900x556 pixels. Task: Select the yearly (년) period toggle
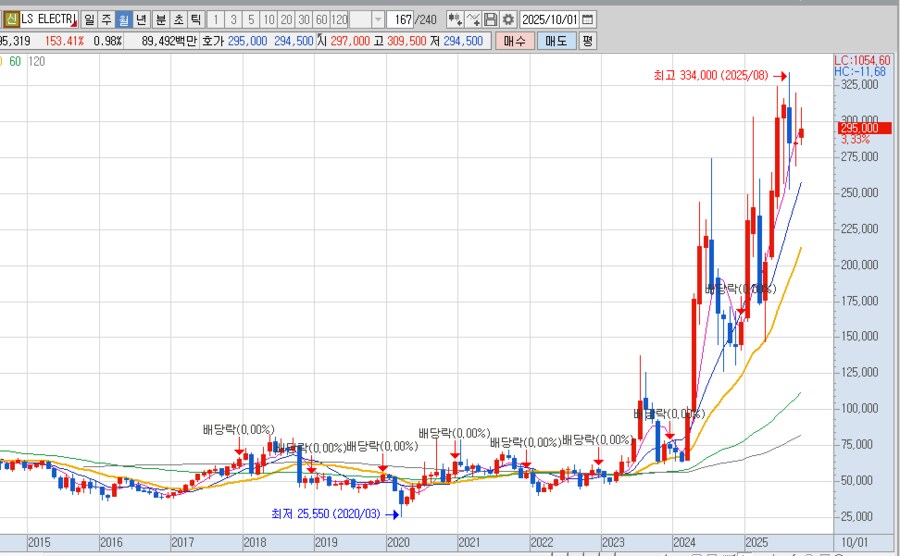point(141,19)
